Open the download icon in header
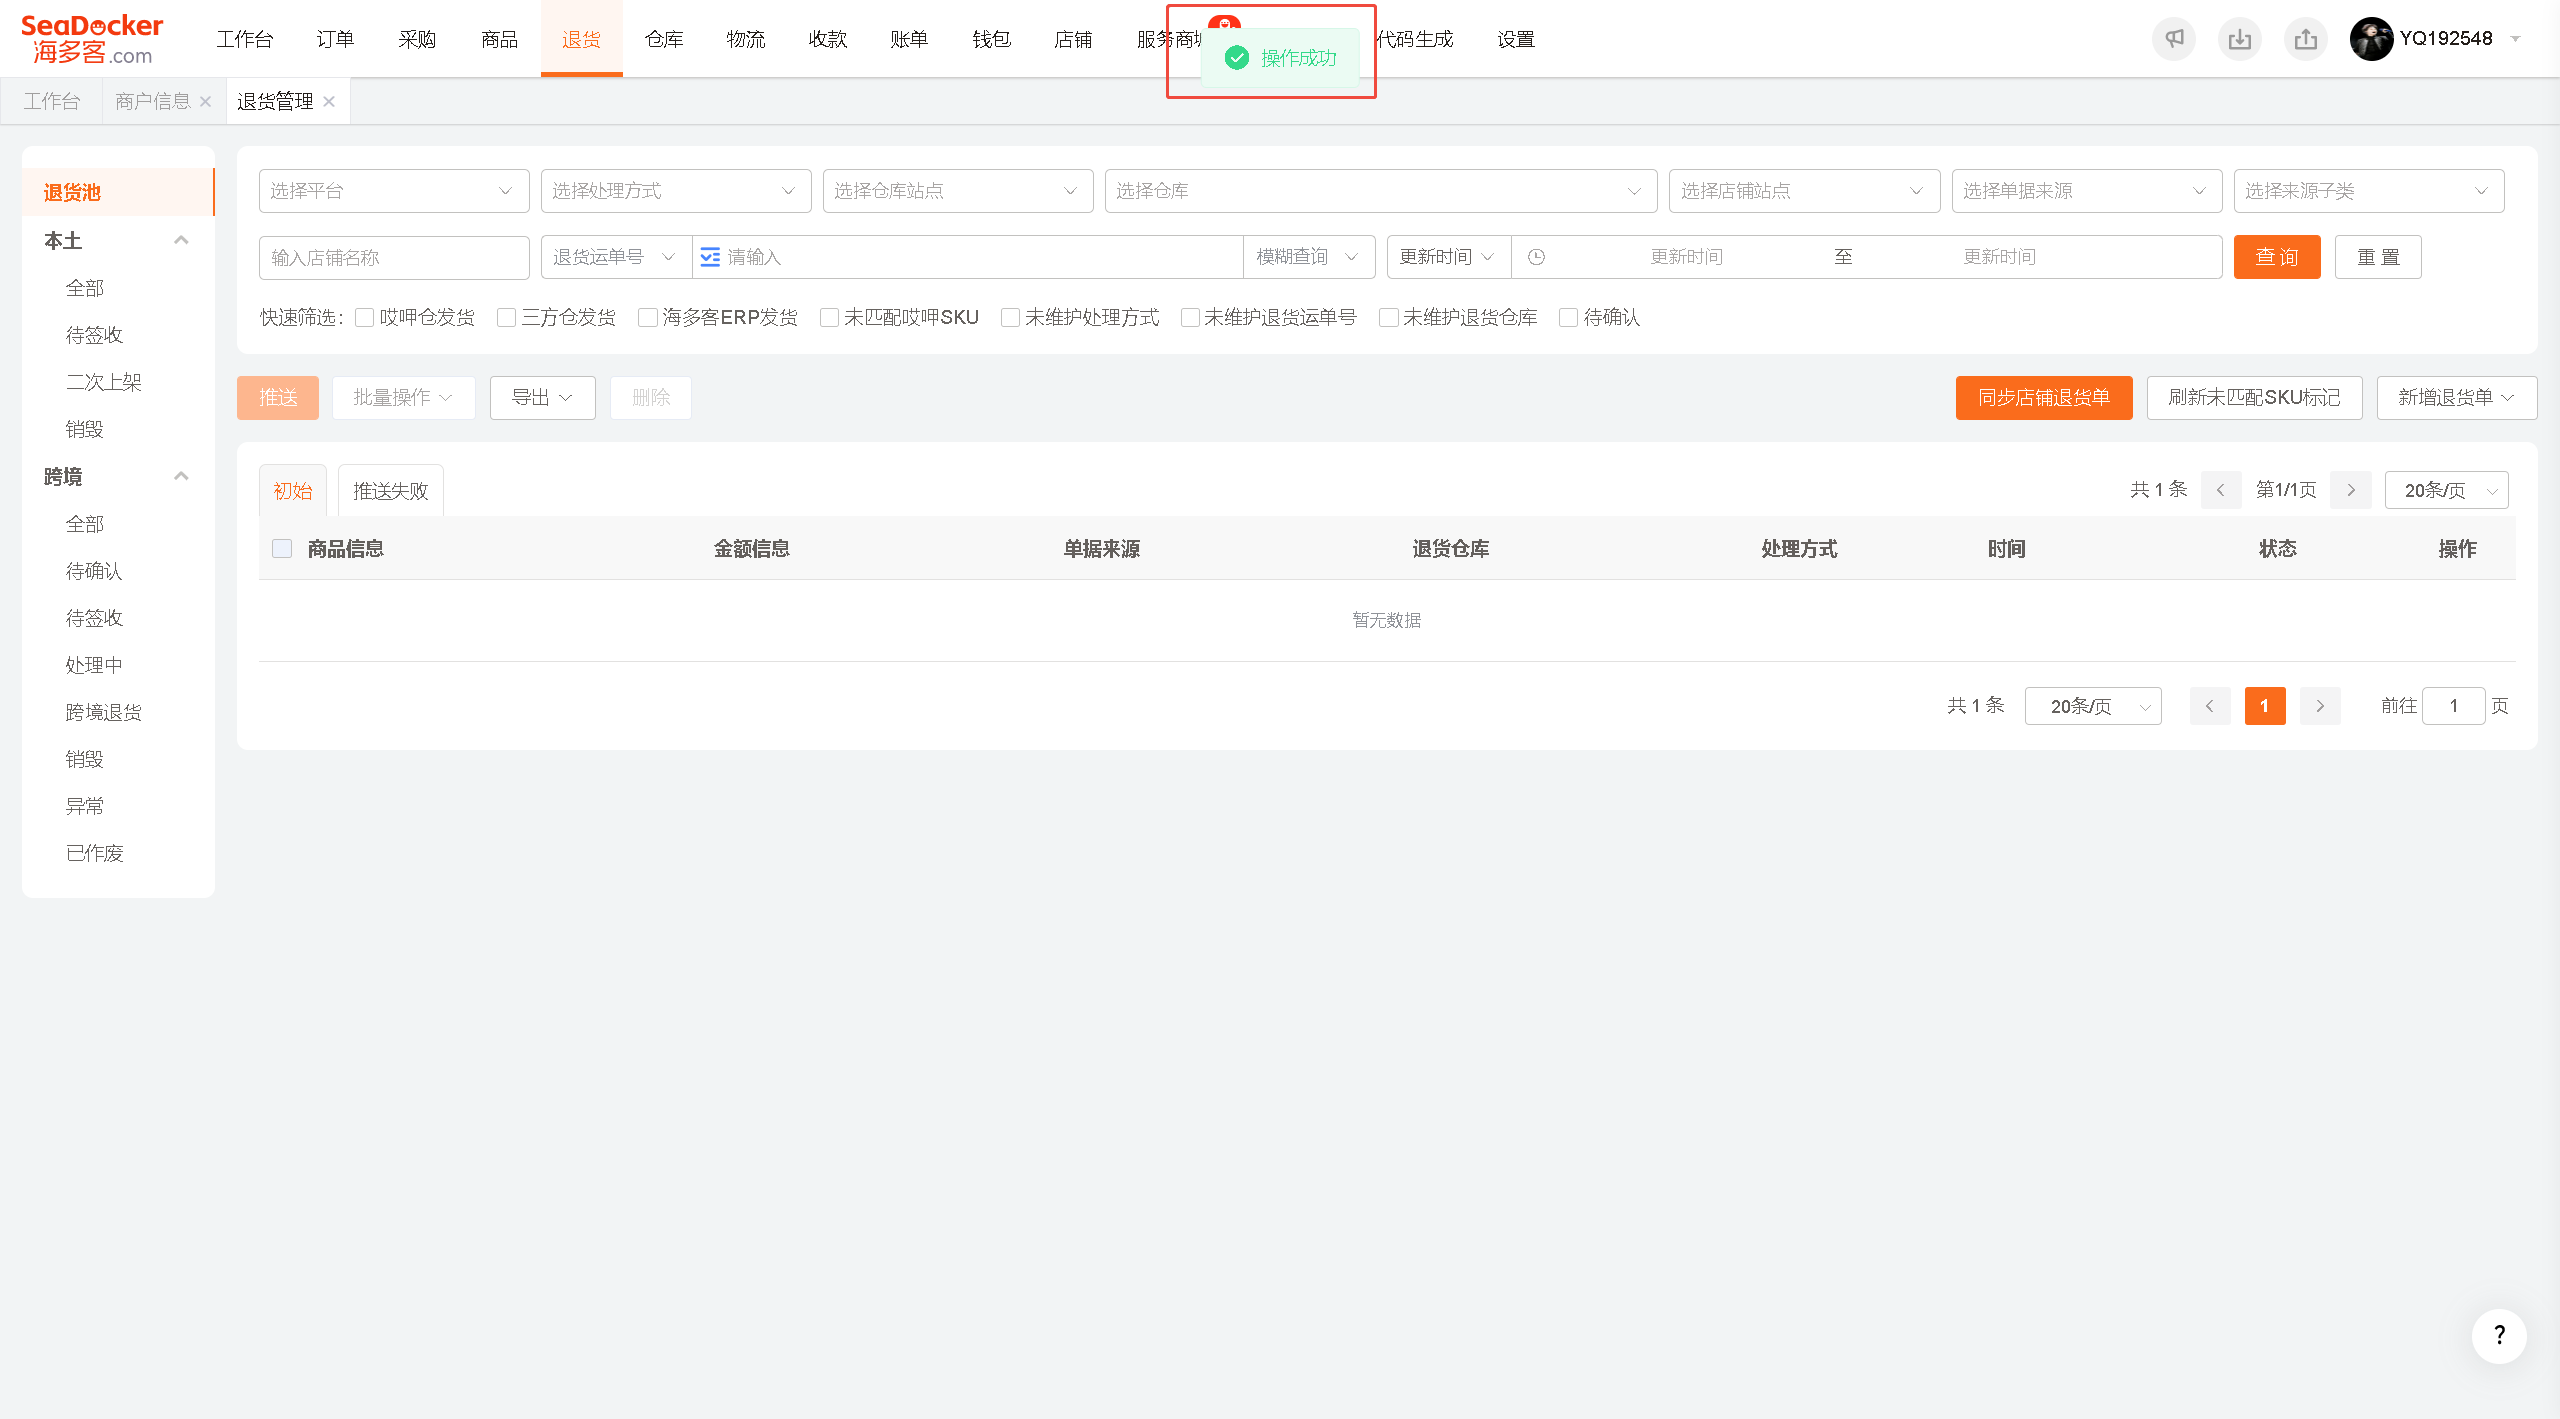This screenshot has width=2560, height=1419. (2239, 39)
